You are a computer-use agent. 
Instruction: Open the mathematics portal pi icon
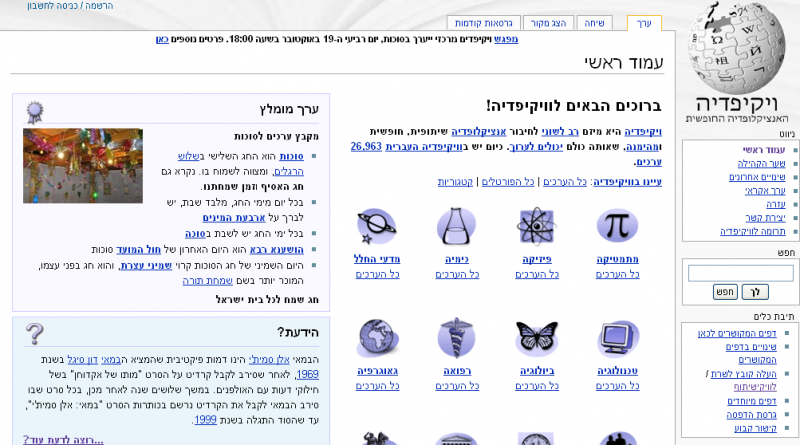[617, 226]
